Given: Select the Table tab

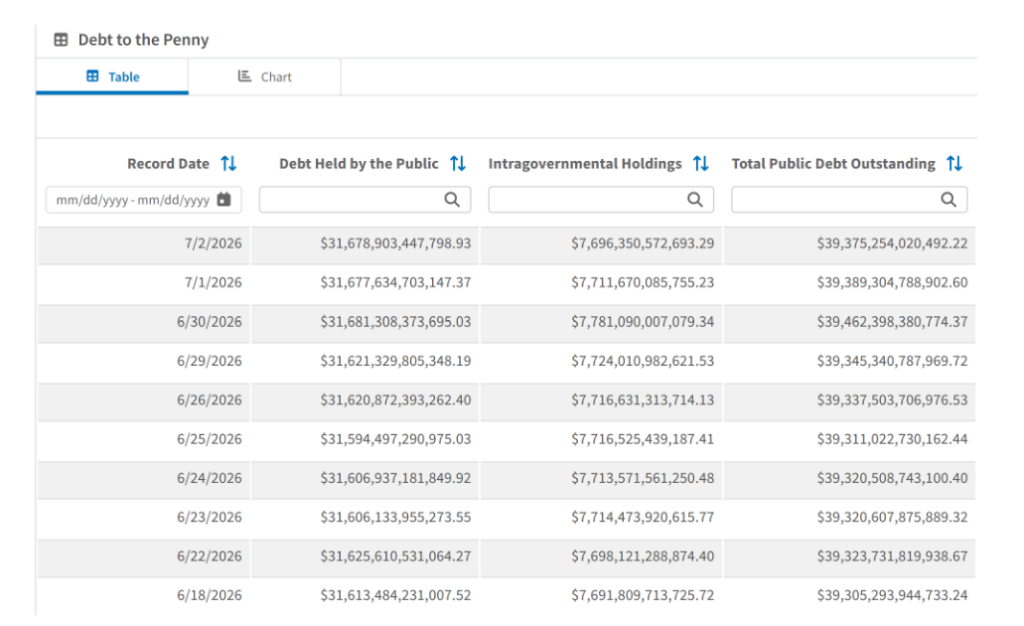Looking at the screenshot, I should click(112, 77).
